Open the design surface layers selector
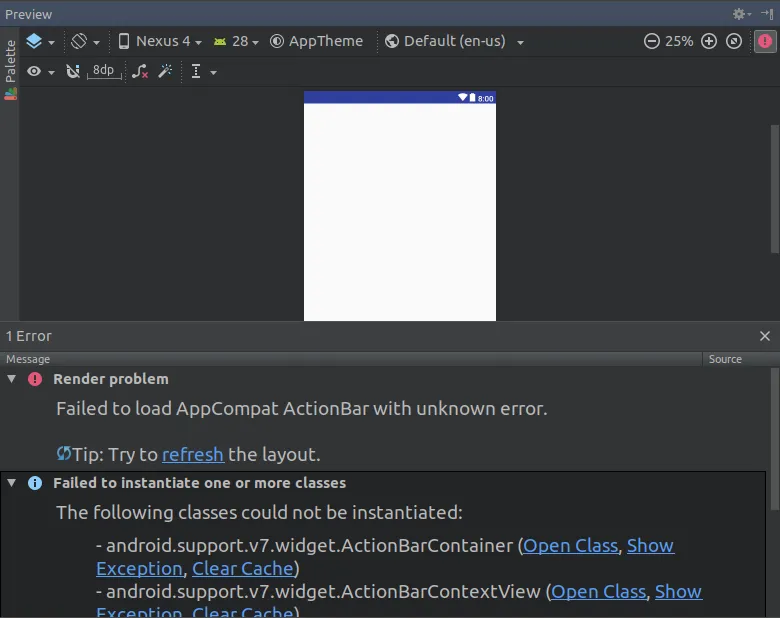The width and height of the screenshot is (780, 618). [x=40, y=41]
